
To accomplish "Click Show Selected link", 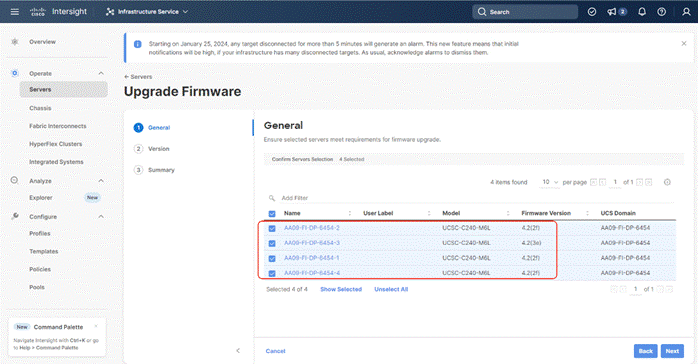I will [341, 289].
